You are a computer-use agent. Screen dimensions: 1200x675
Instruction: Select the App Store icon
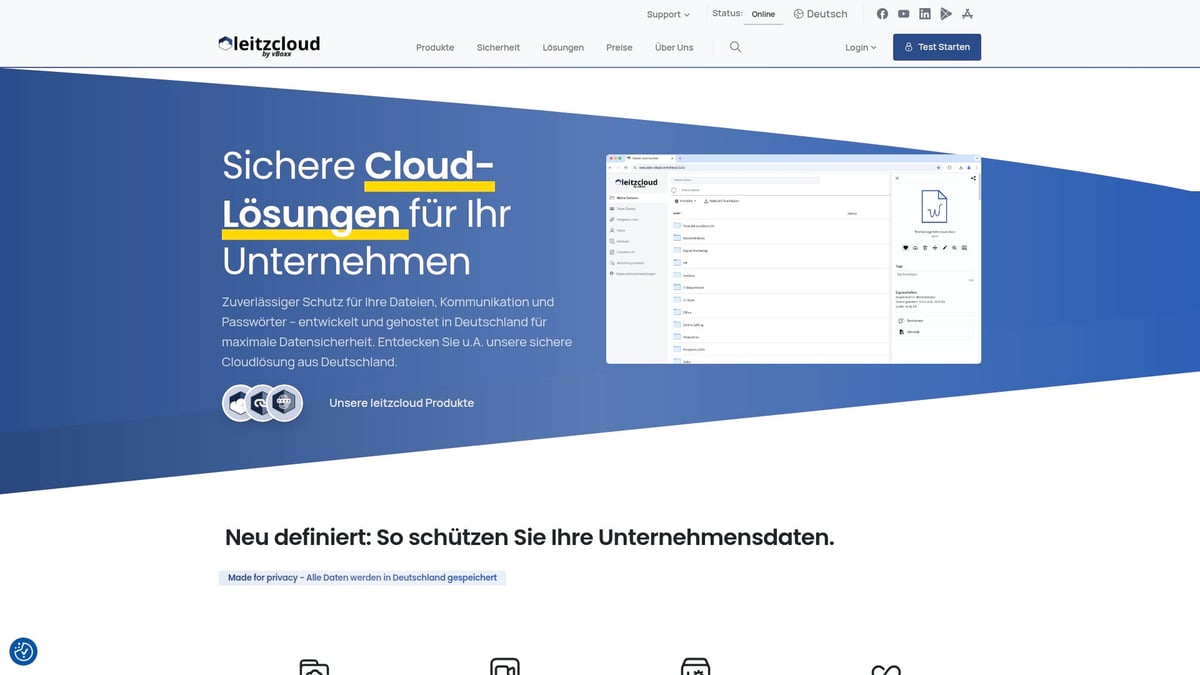967,13
